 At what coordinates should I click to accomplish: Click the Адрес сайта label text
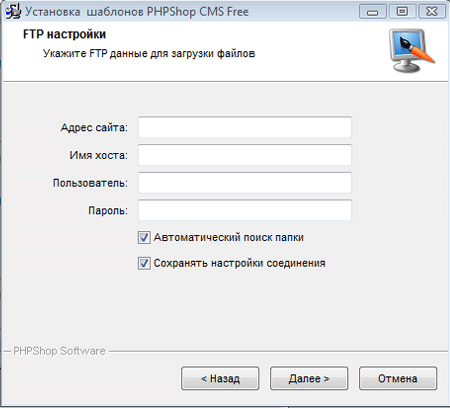[x=94, y=127]
